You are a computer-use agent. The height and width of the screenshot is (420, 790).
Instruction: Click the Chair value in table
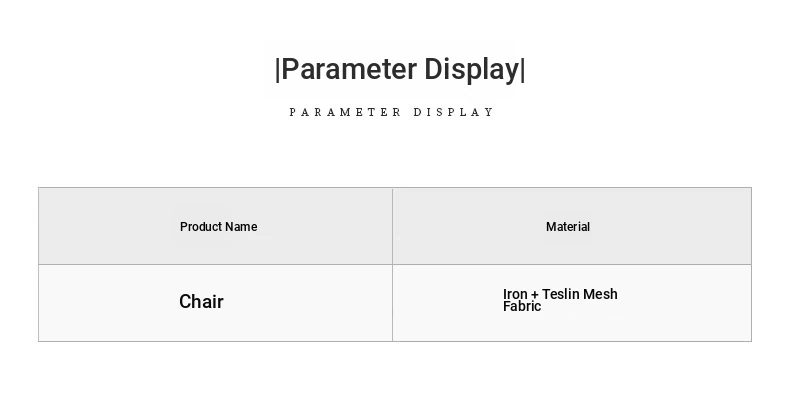(x=201, y=302)
